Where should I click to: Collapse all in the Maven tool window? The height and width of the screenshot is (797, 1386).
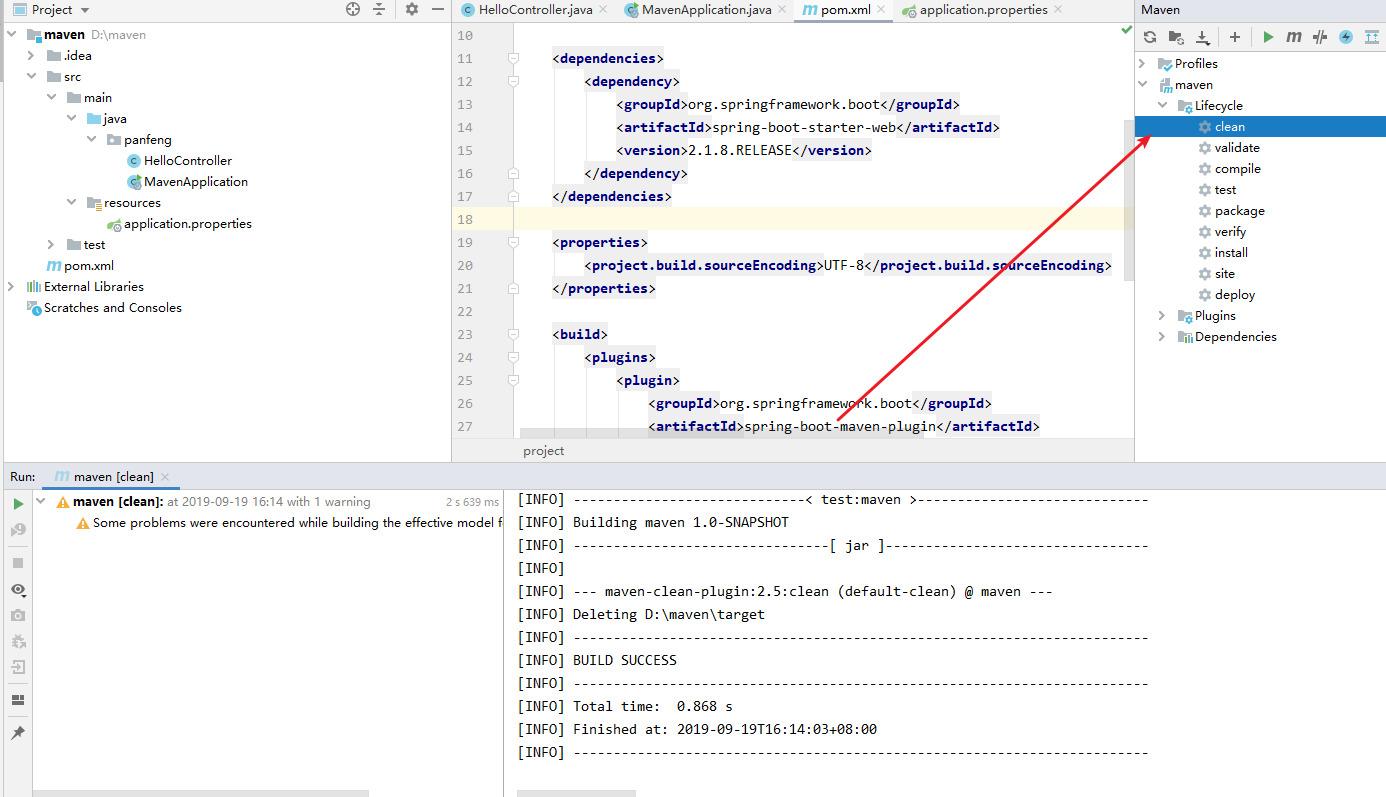pos(1372,37)
